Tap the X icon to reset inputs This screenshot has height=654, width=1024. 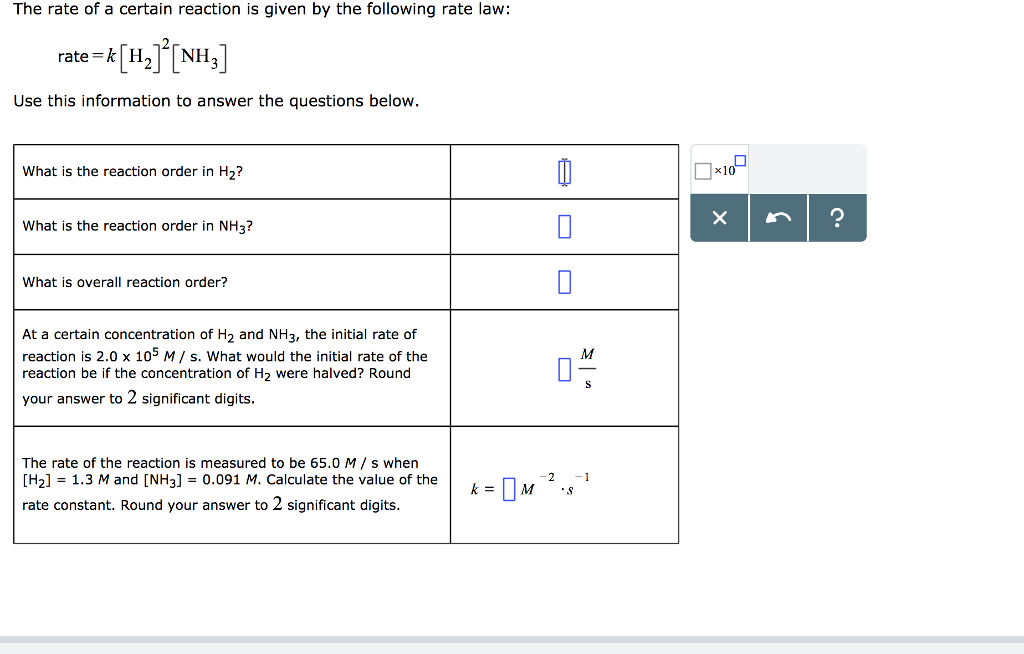718,217
